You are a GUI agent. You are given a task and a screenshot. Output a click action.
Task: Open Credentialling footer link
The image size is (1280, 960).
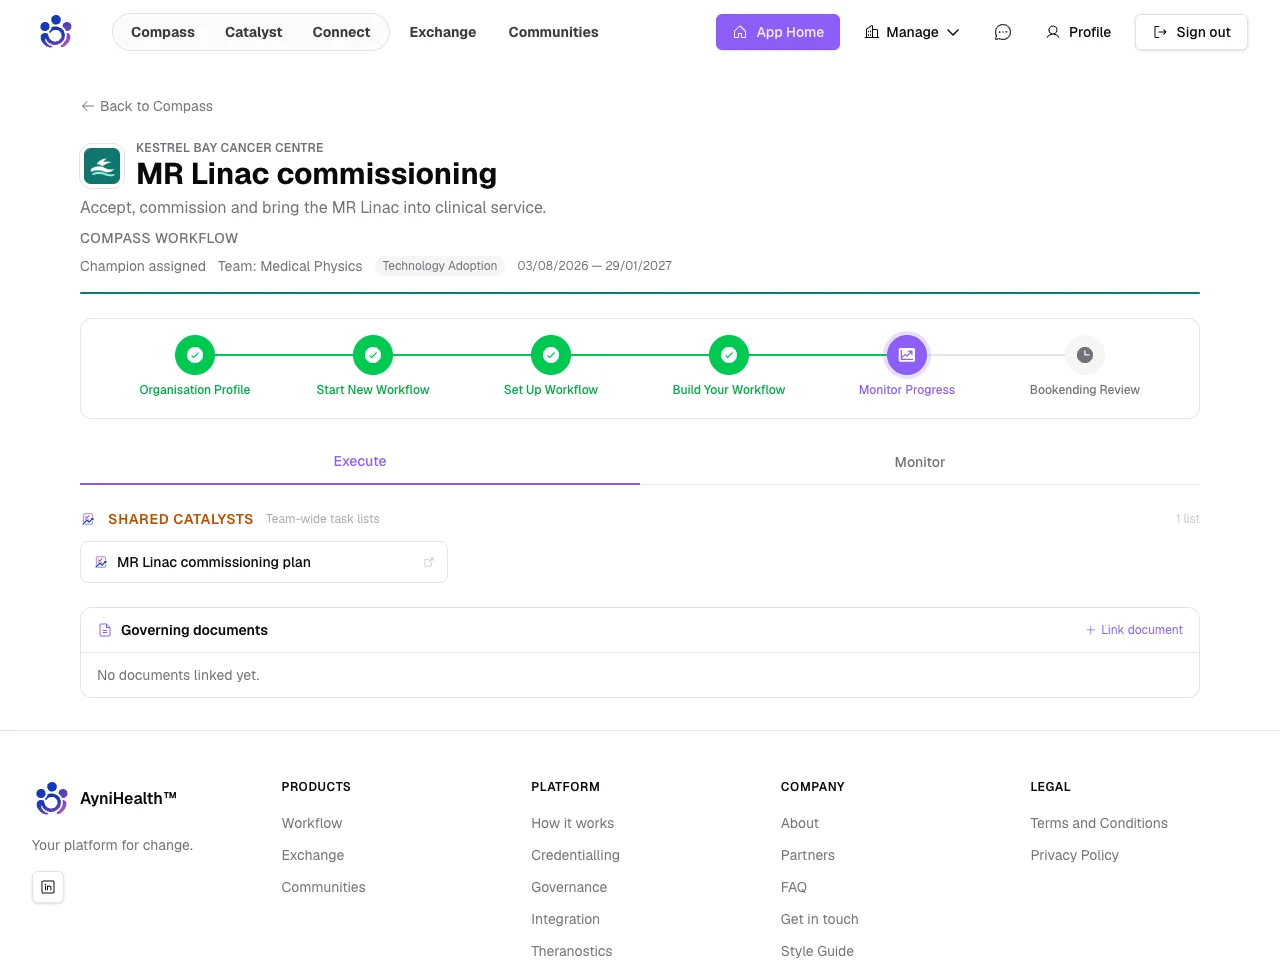point(576,855)
